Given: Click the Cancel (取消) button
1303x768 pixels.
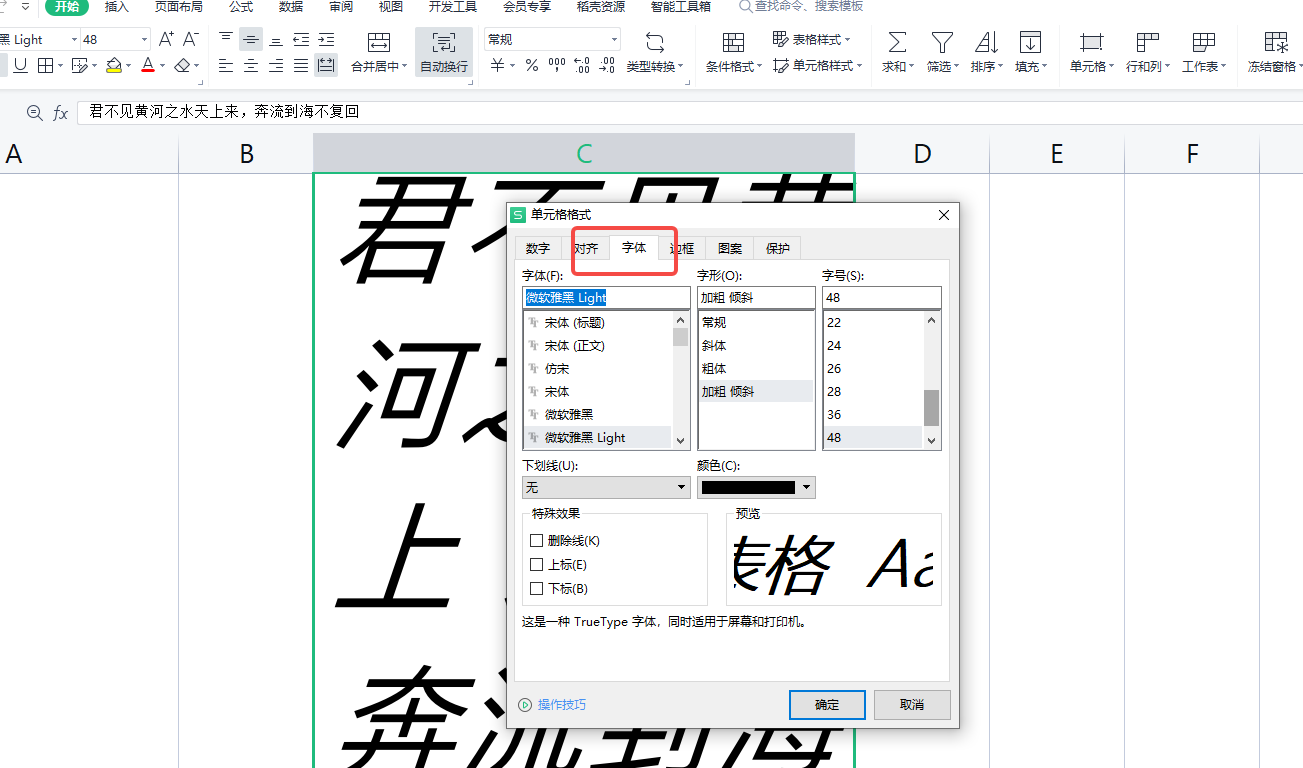Looking at the screenshot, I should [x=911, y=705].
